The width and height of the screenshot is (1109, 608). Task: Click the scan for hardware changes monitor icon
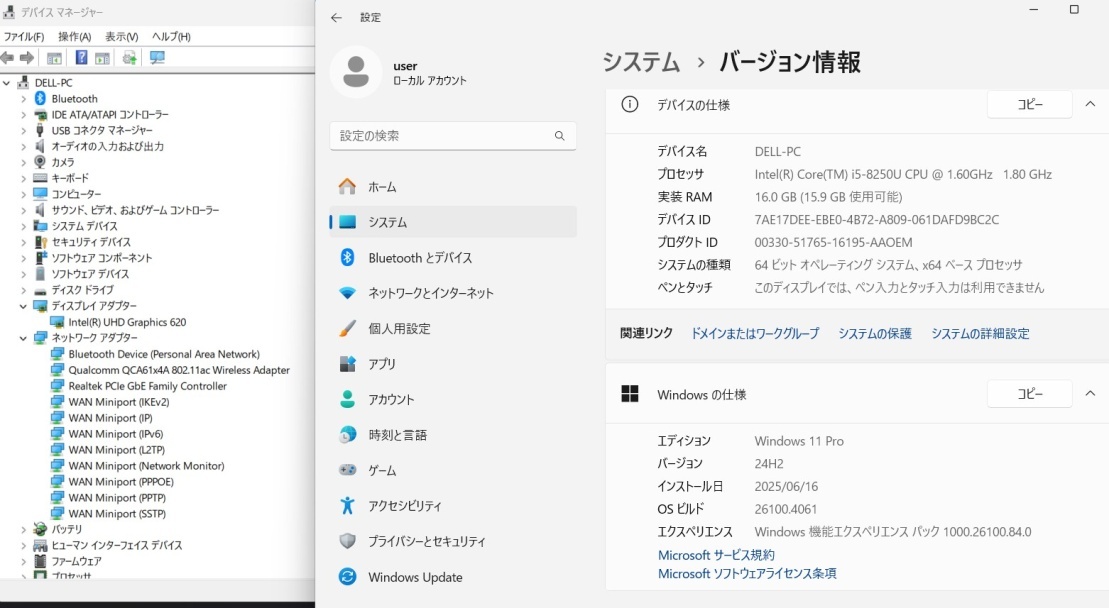click(x=157, y=58)
